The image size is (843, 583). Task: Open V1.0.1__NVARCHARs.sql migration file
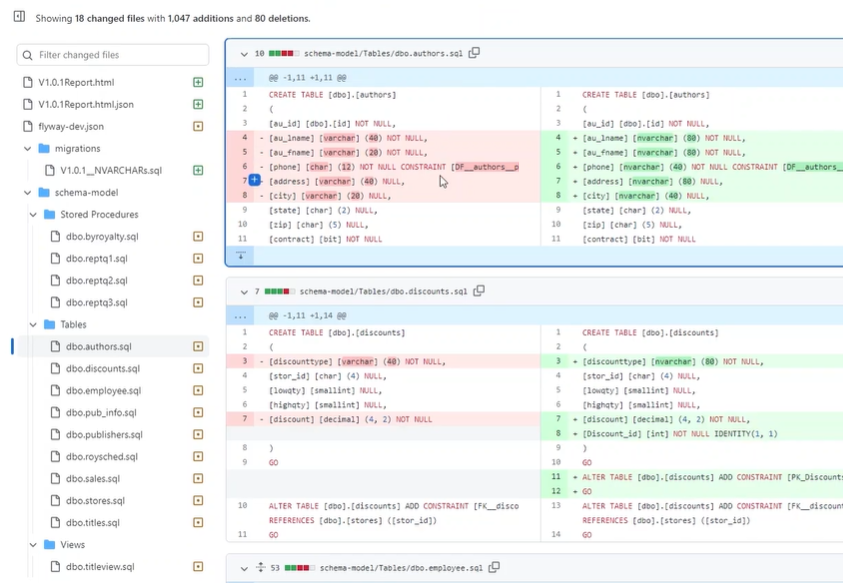point(110,170)
